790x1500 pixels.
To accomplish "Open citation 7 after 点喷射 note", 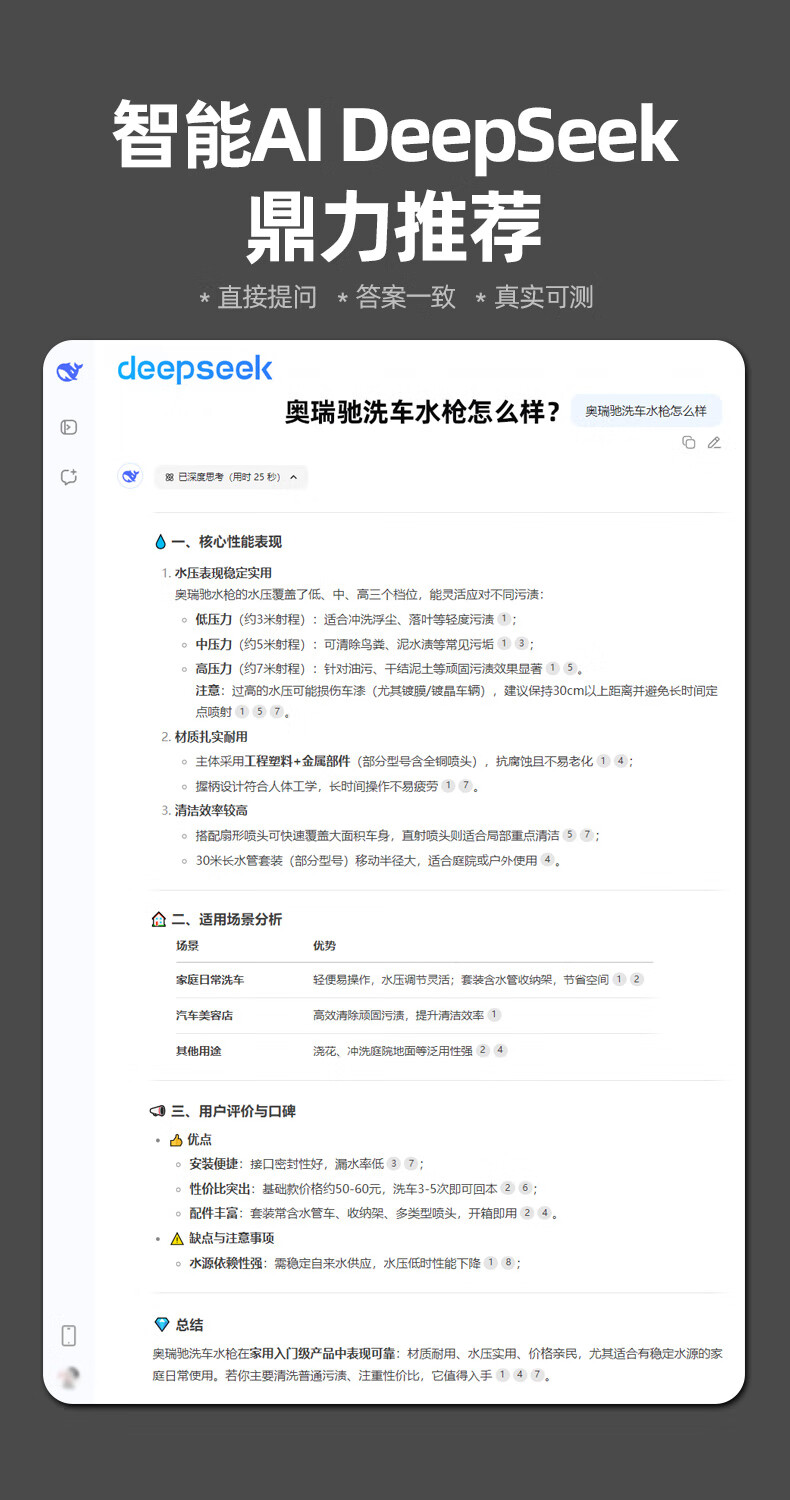I will [276, 712].
